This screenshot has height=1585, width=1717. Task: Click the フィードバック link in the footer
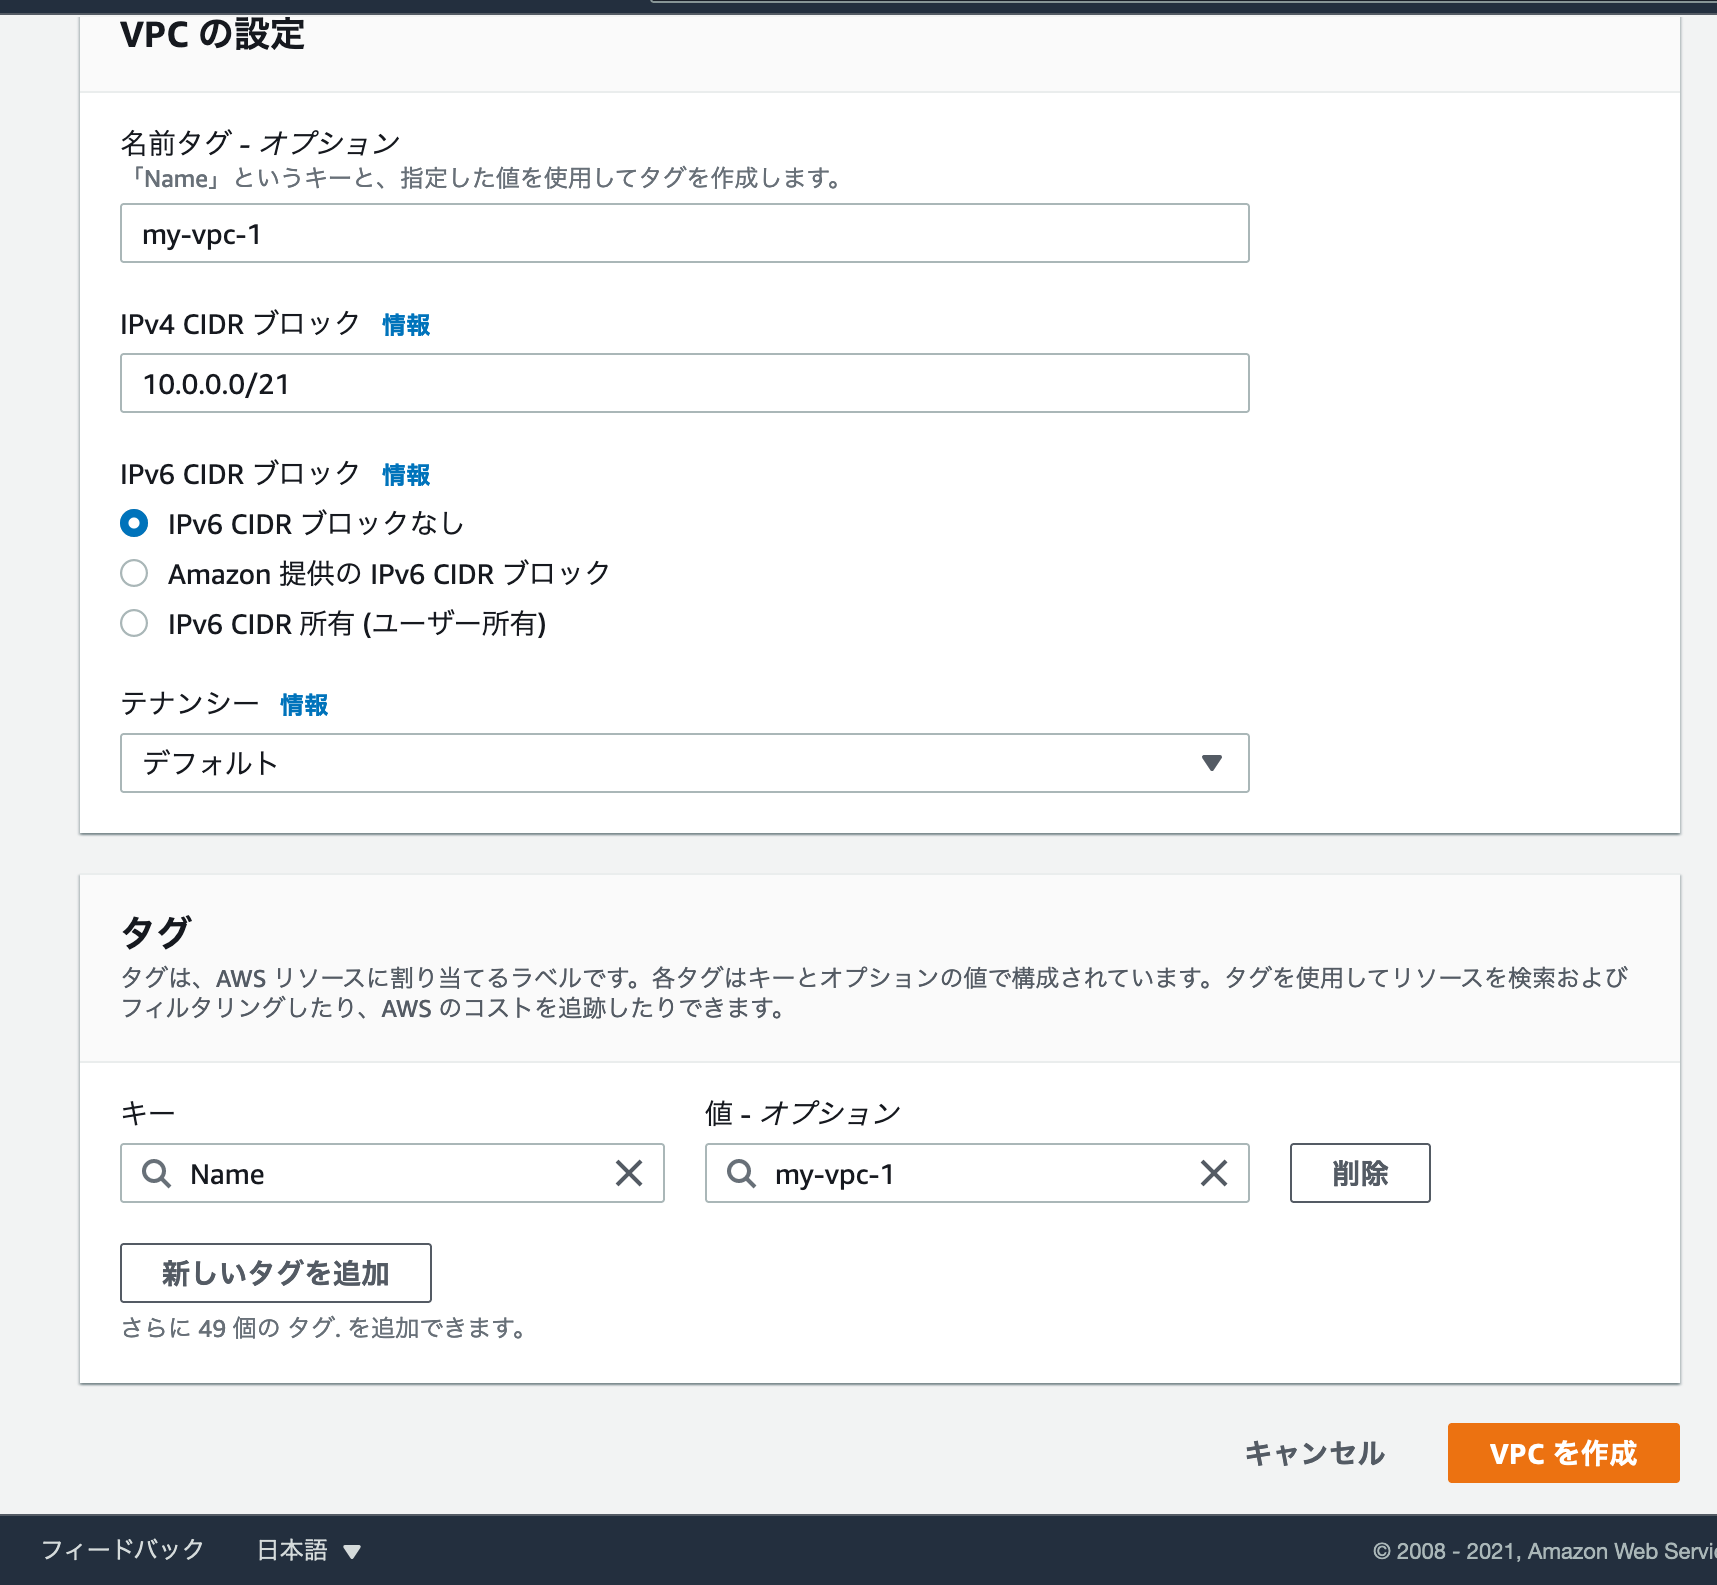pyautogui.click(x=122, y=1549)
